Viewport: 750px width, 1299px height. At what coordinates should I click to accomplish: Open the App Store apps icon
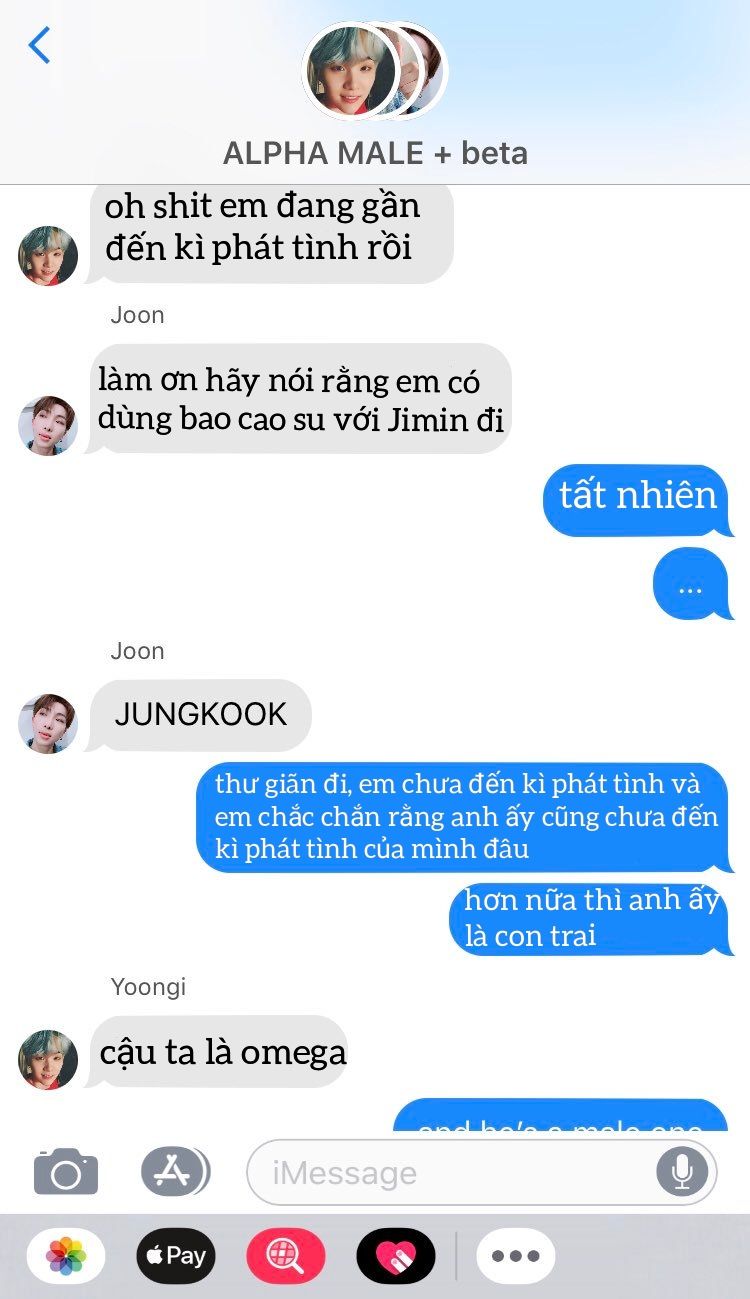coord(175,1171)
